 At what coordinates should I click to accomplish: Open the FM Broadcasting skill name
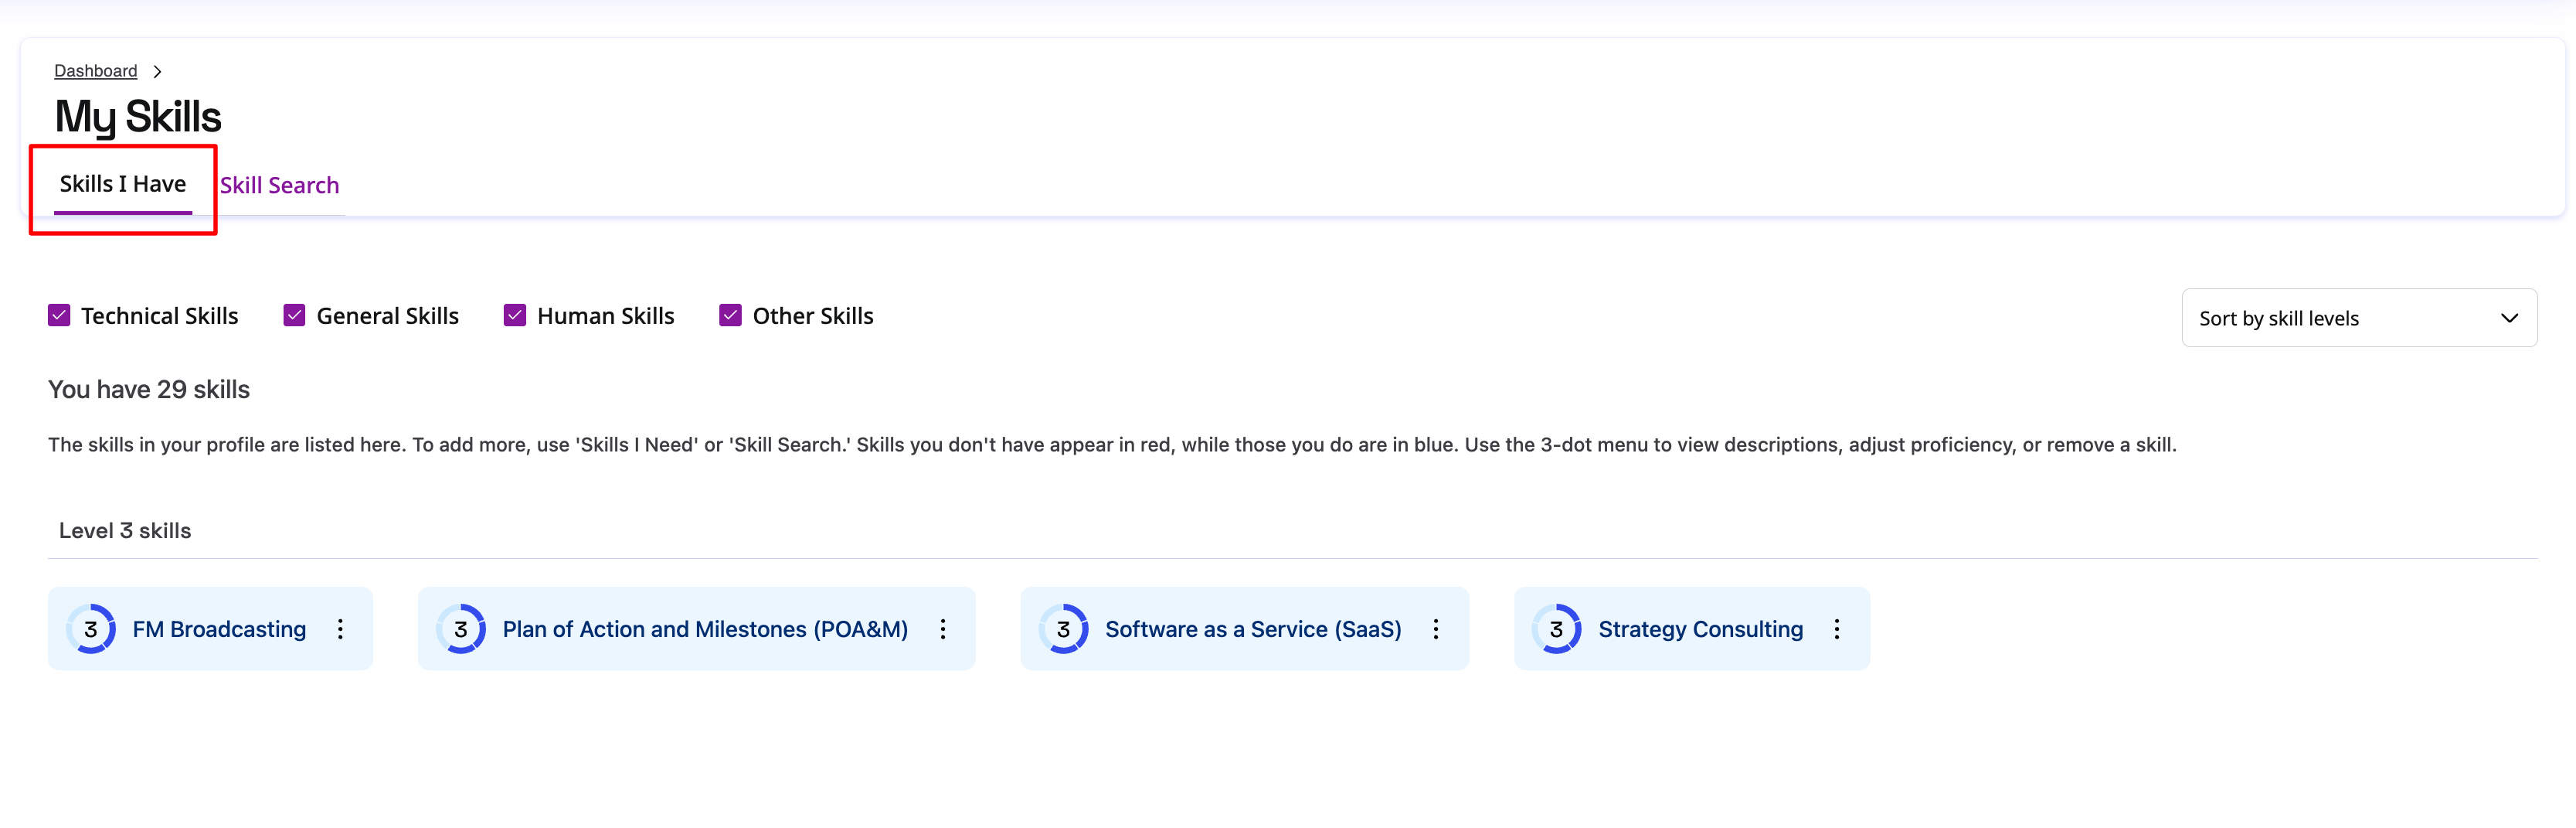coord(219,629)
